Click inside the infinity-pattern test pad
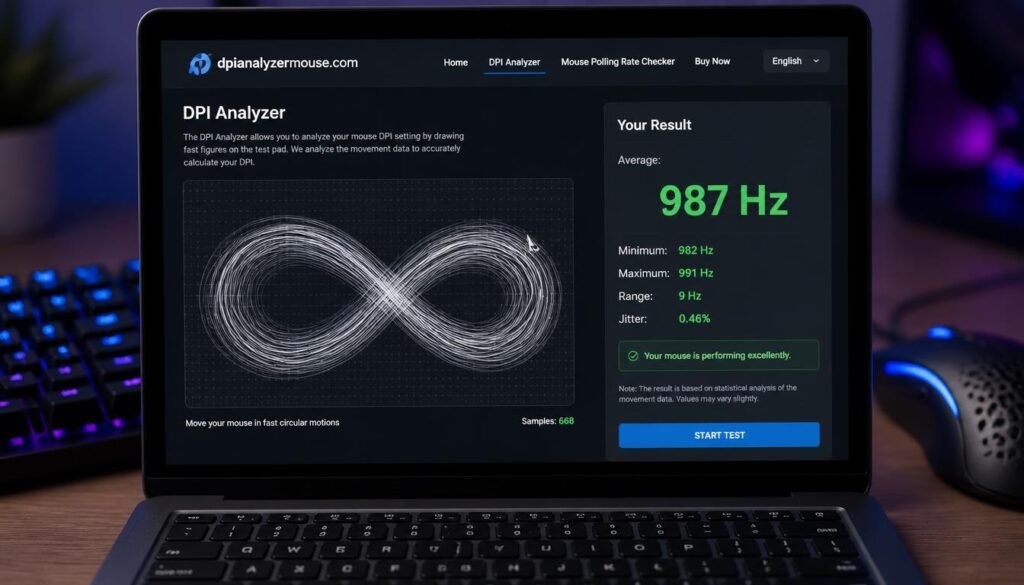 [379, 292]
